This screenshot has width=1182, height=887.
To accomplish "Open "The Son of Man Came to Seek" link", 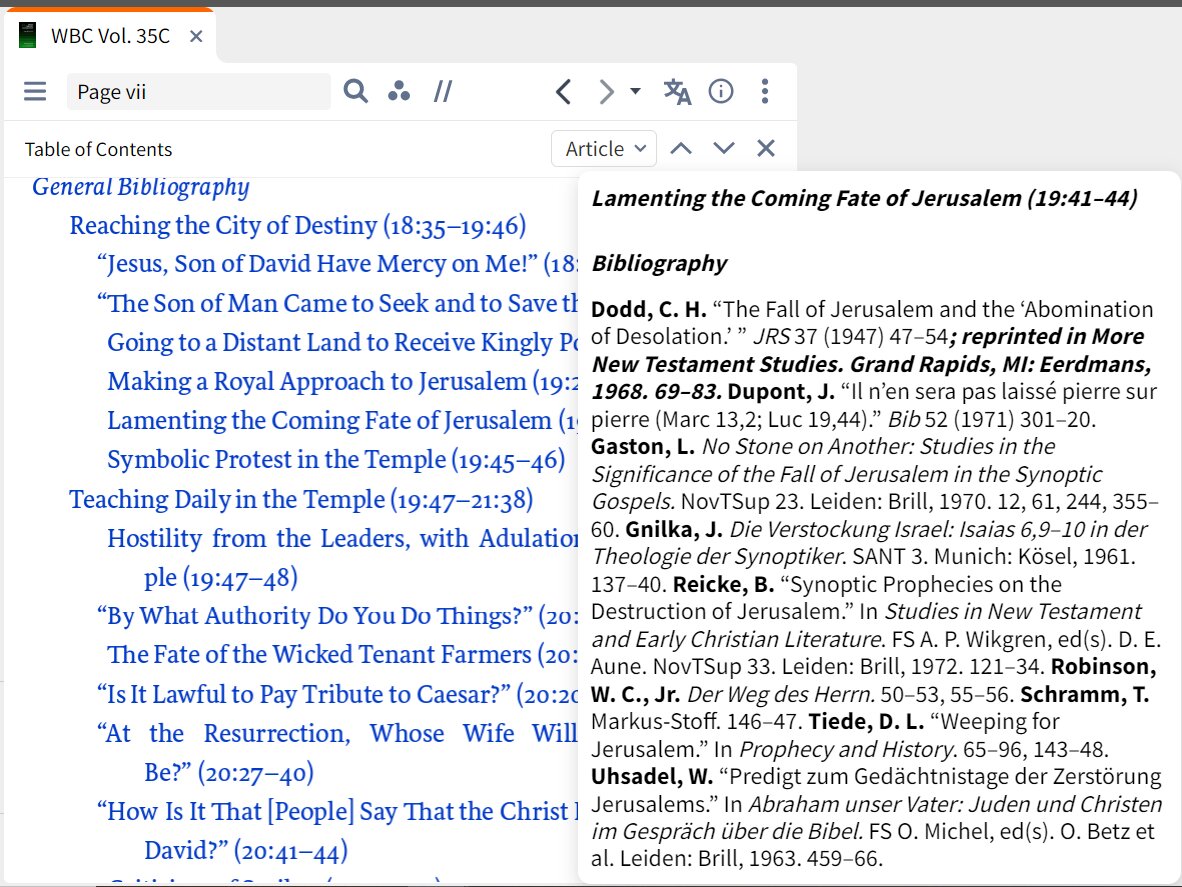I will [337, 303].
